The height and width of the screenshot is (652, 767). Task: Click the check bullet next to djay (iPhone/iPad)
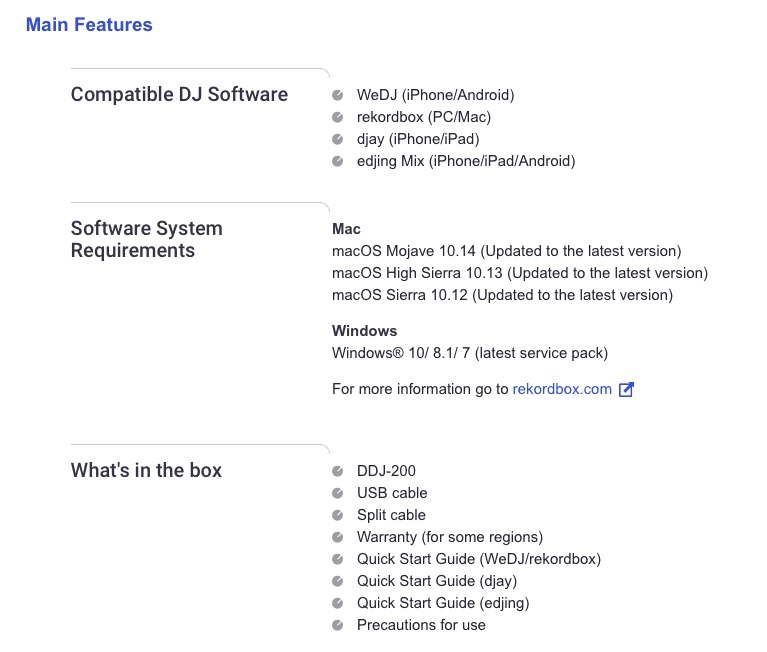point(338,140)
